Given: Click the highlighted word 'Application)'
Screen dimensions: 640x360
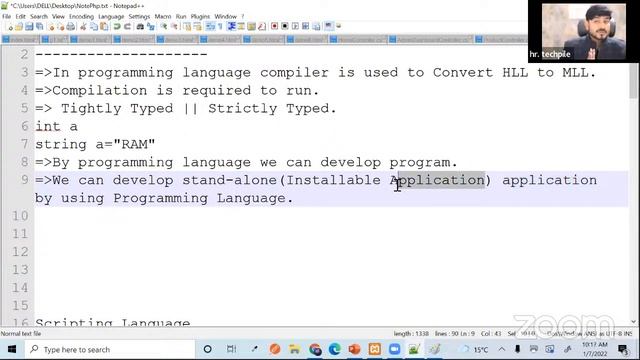Looking at the screenshot, I should click(x=440, y=180).
